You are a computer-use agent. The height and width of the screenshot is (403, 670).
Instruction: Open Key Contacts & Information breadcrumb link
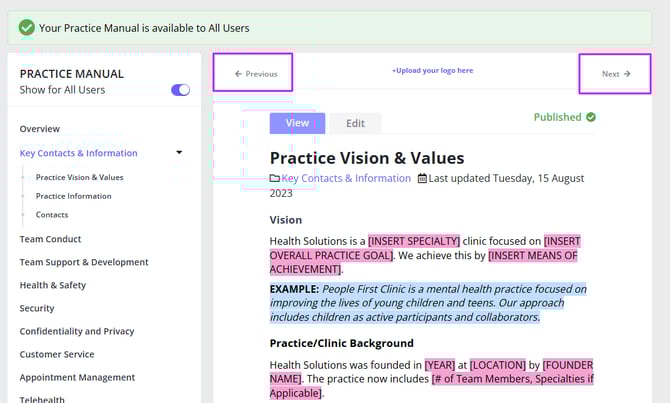(x=346, y=179)
